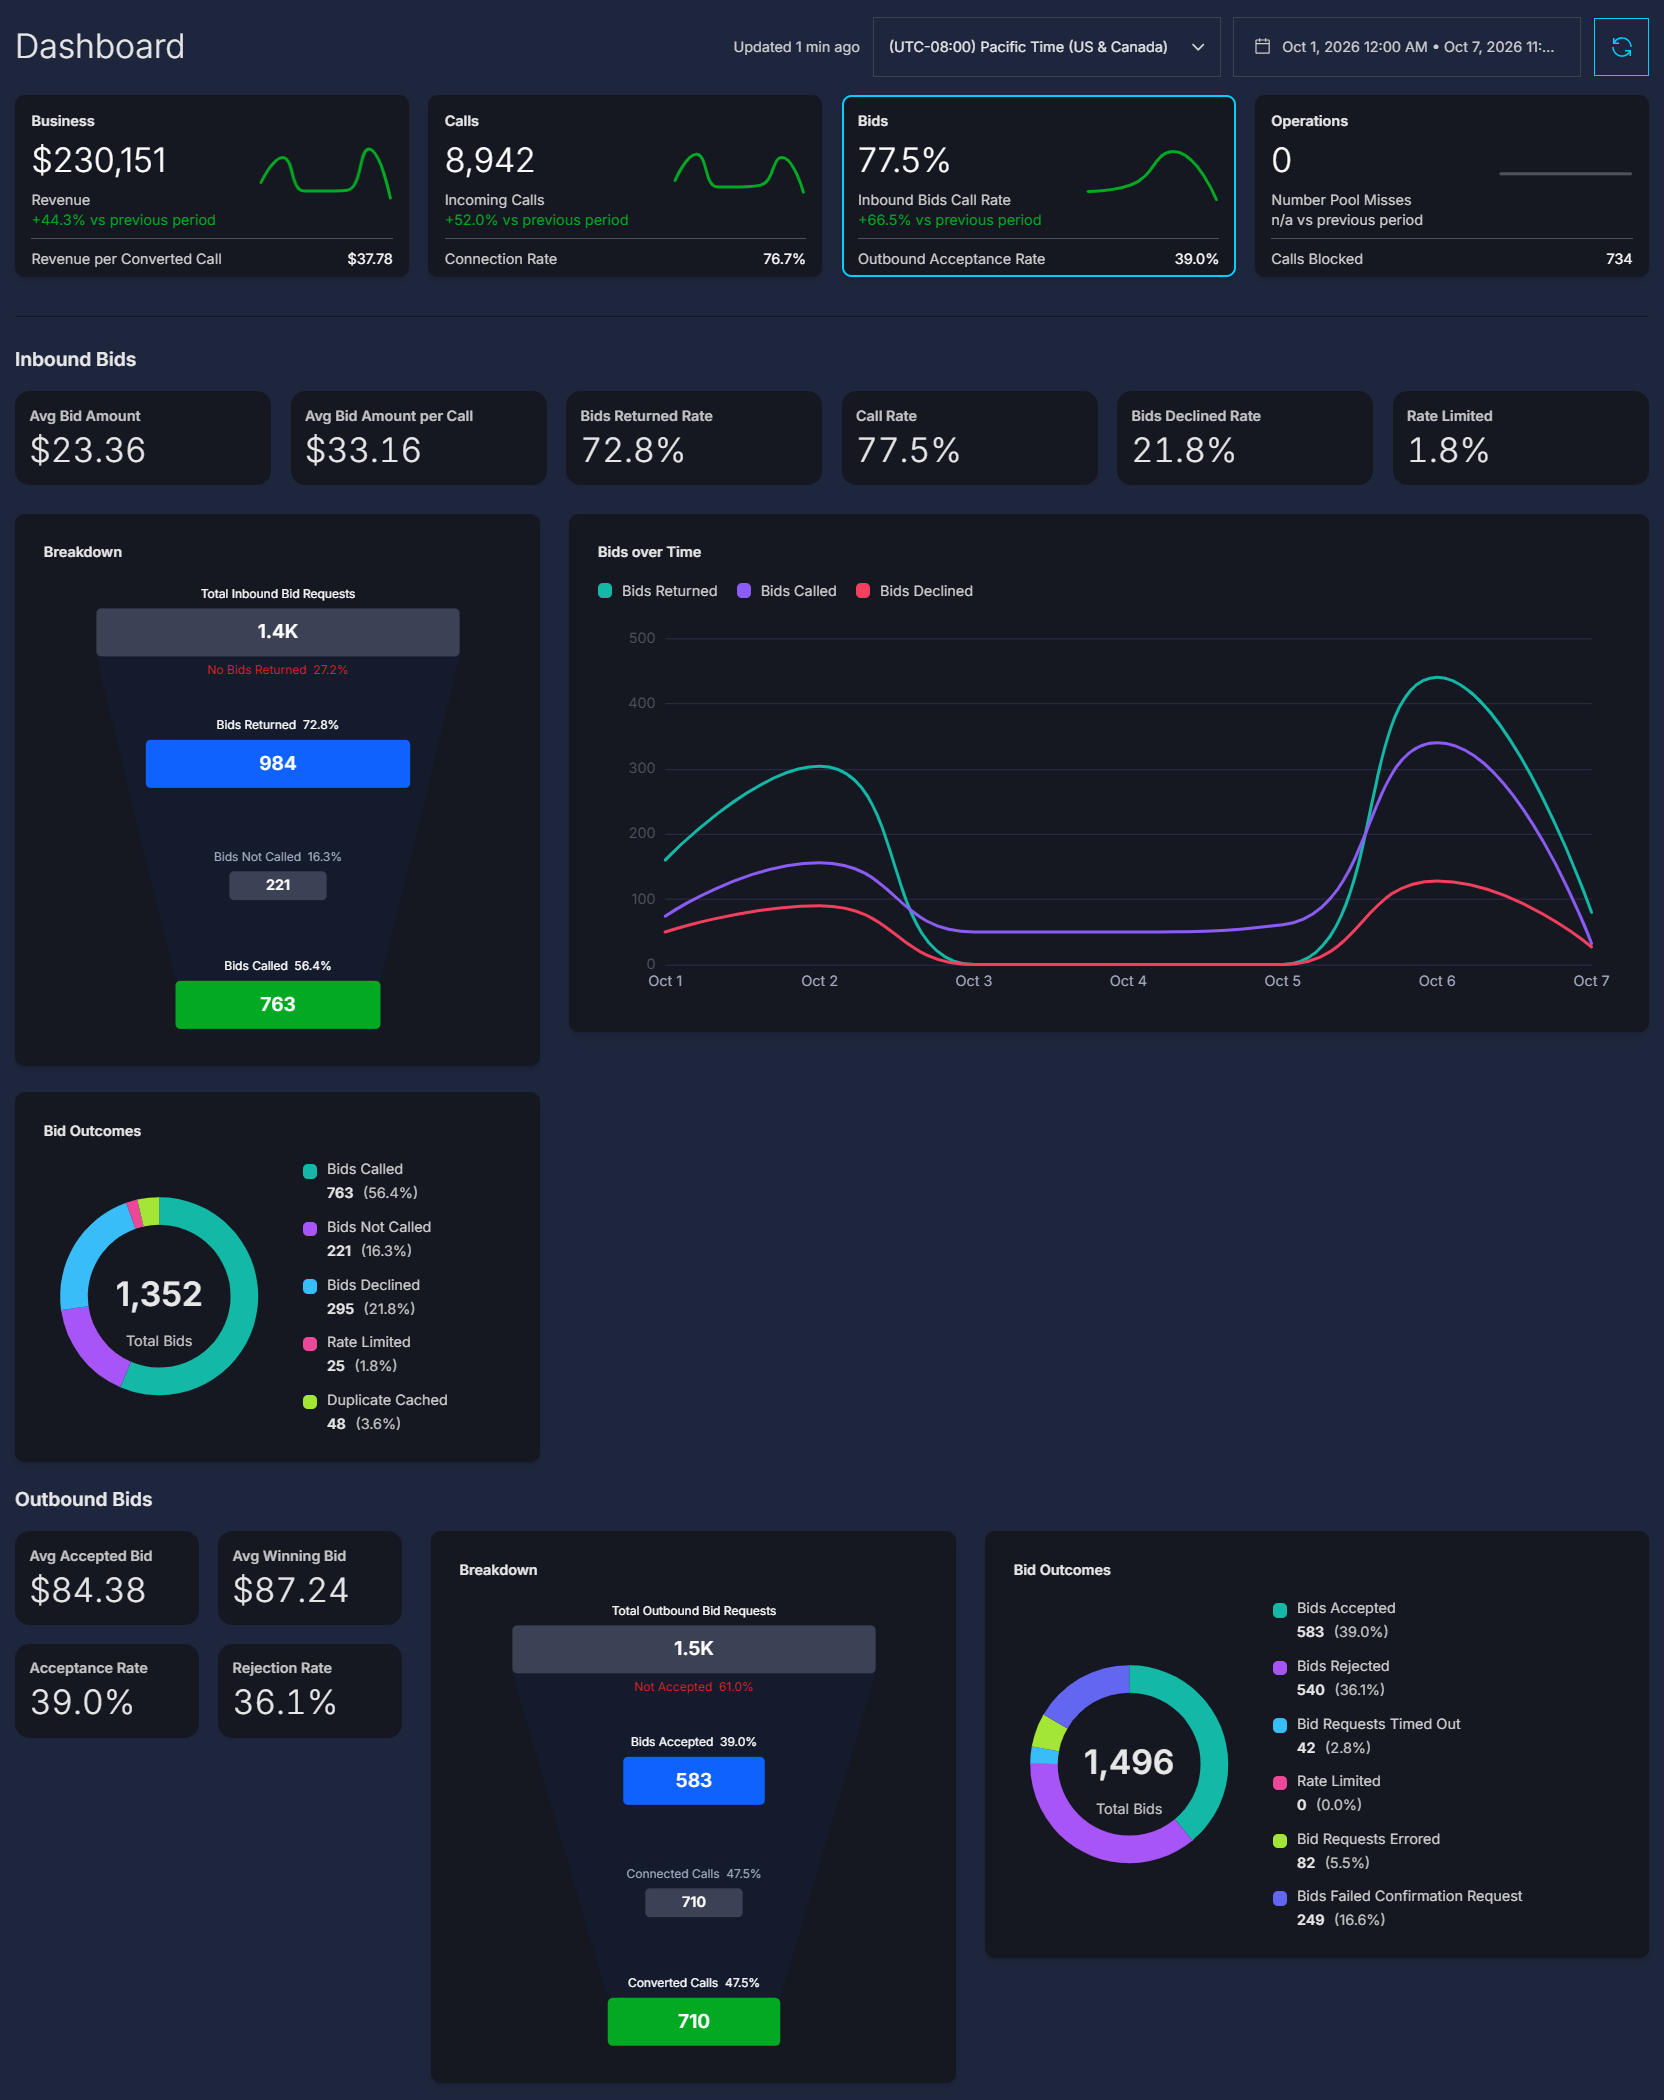Open the timezone dropdown chevron
Screen dimensions: 1664x2100
[x=1198, y=47]
